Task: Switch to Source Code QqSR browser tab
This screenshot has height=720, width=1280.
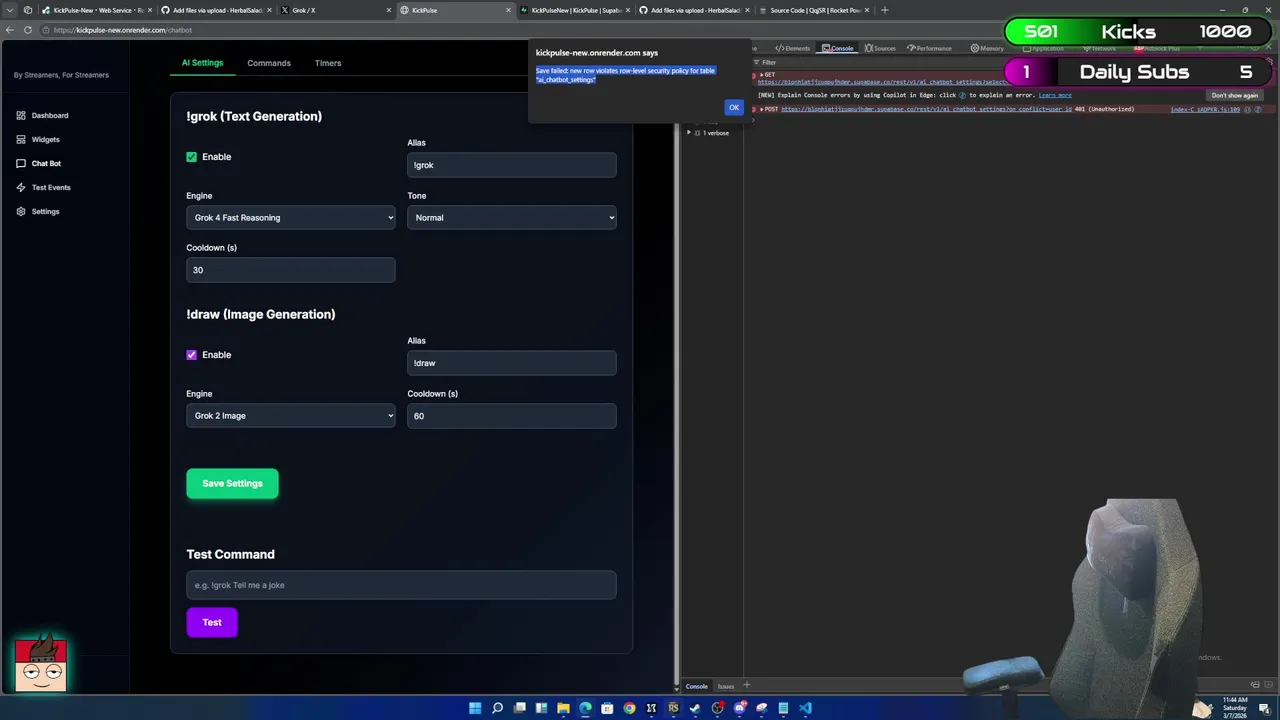Action: pyautogui.click(x=815, y=10)
